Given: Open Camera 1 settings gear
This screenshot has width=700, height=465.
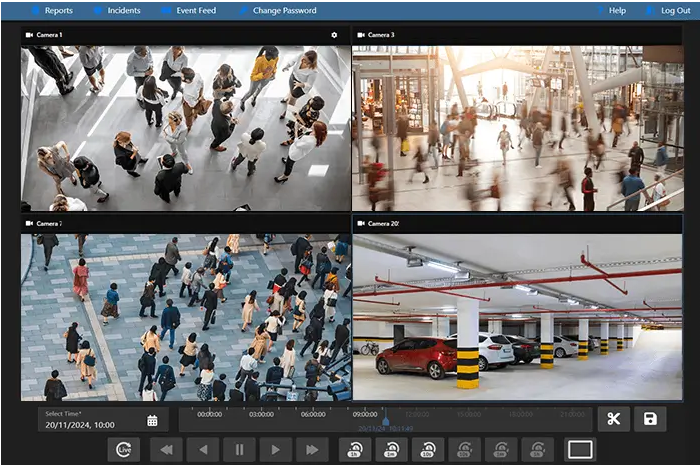Looking at the screenshot, I should pyautogui.click(x=334, y=35).
